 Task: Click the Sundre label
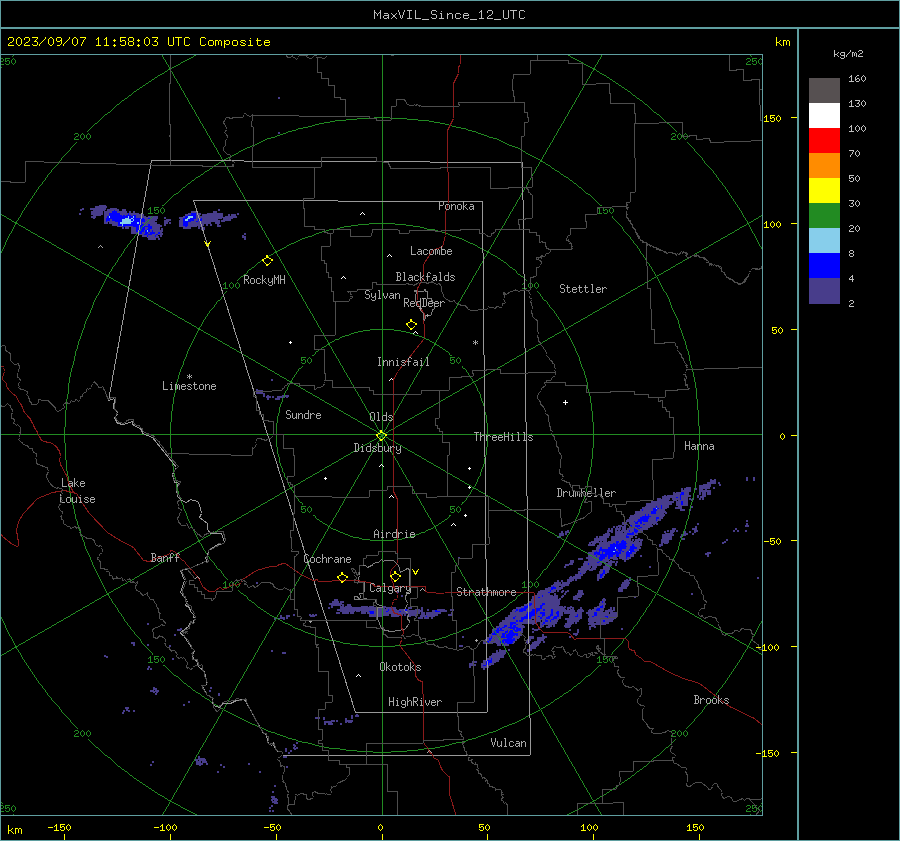click(x=303, y=414)
